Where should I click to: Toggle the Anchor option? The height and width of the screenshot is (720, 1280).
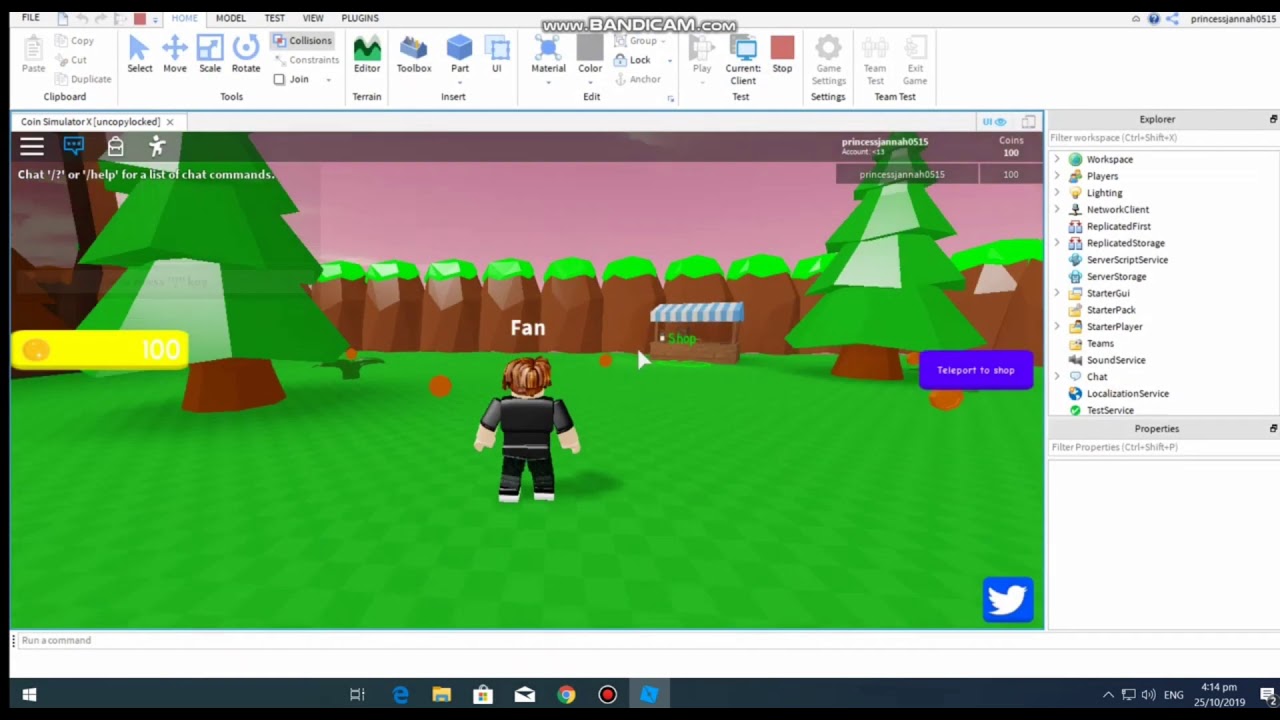(x=637, y=79)
